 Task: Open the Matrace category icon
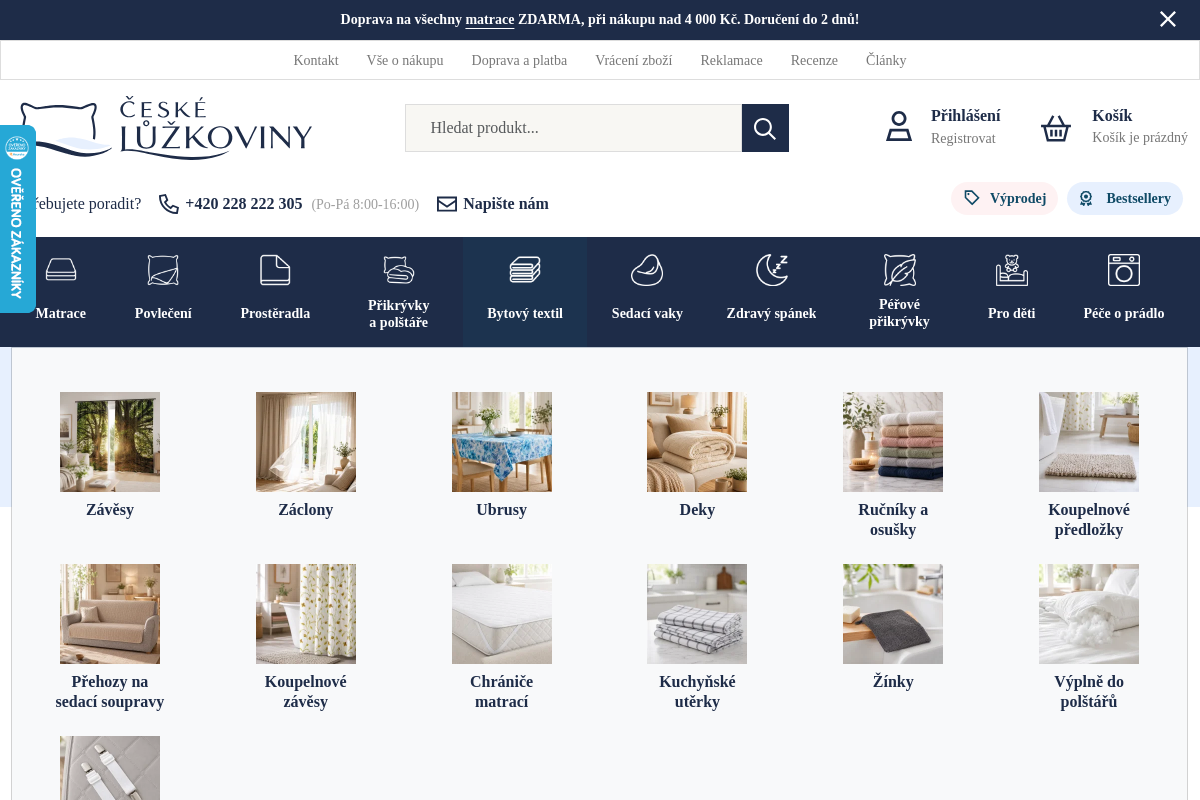pyautogui.click(x=61, y=270)
